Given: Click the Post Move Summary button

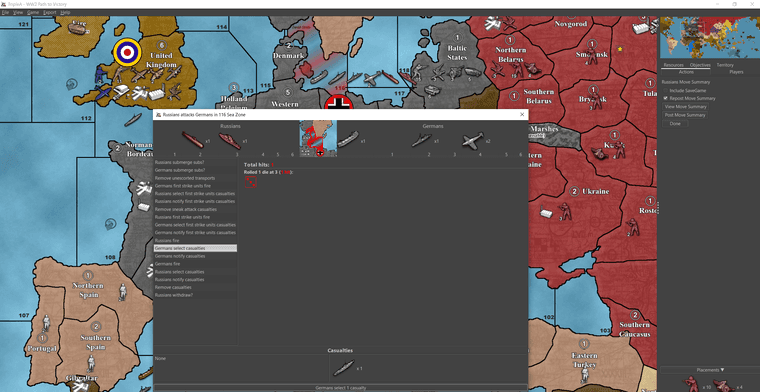Looking at the screenshot, I should pyautogui.click(x=685, y=115).
